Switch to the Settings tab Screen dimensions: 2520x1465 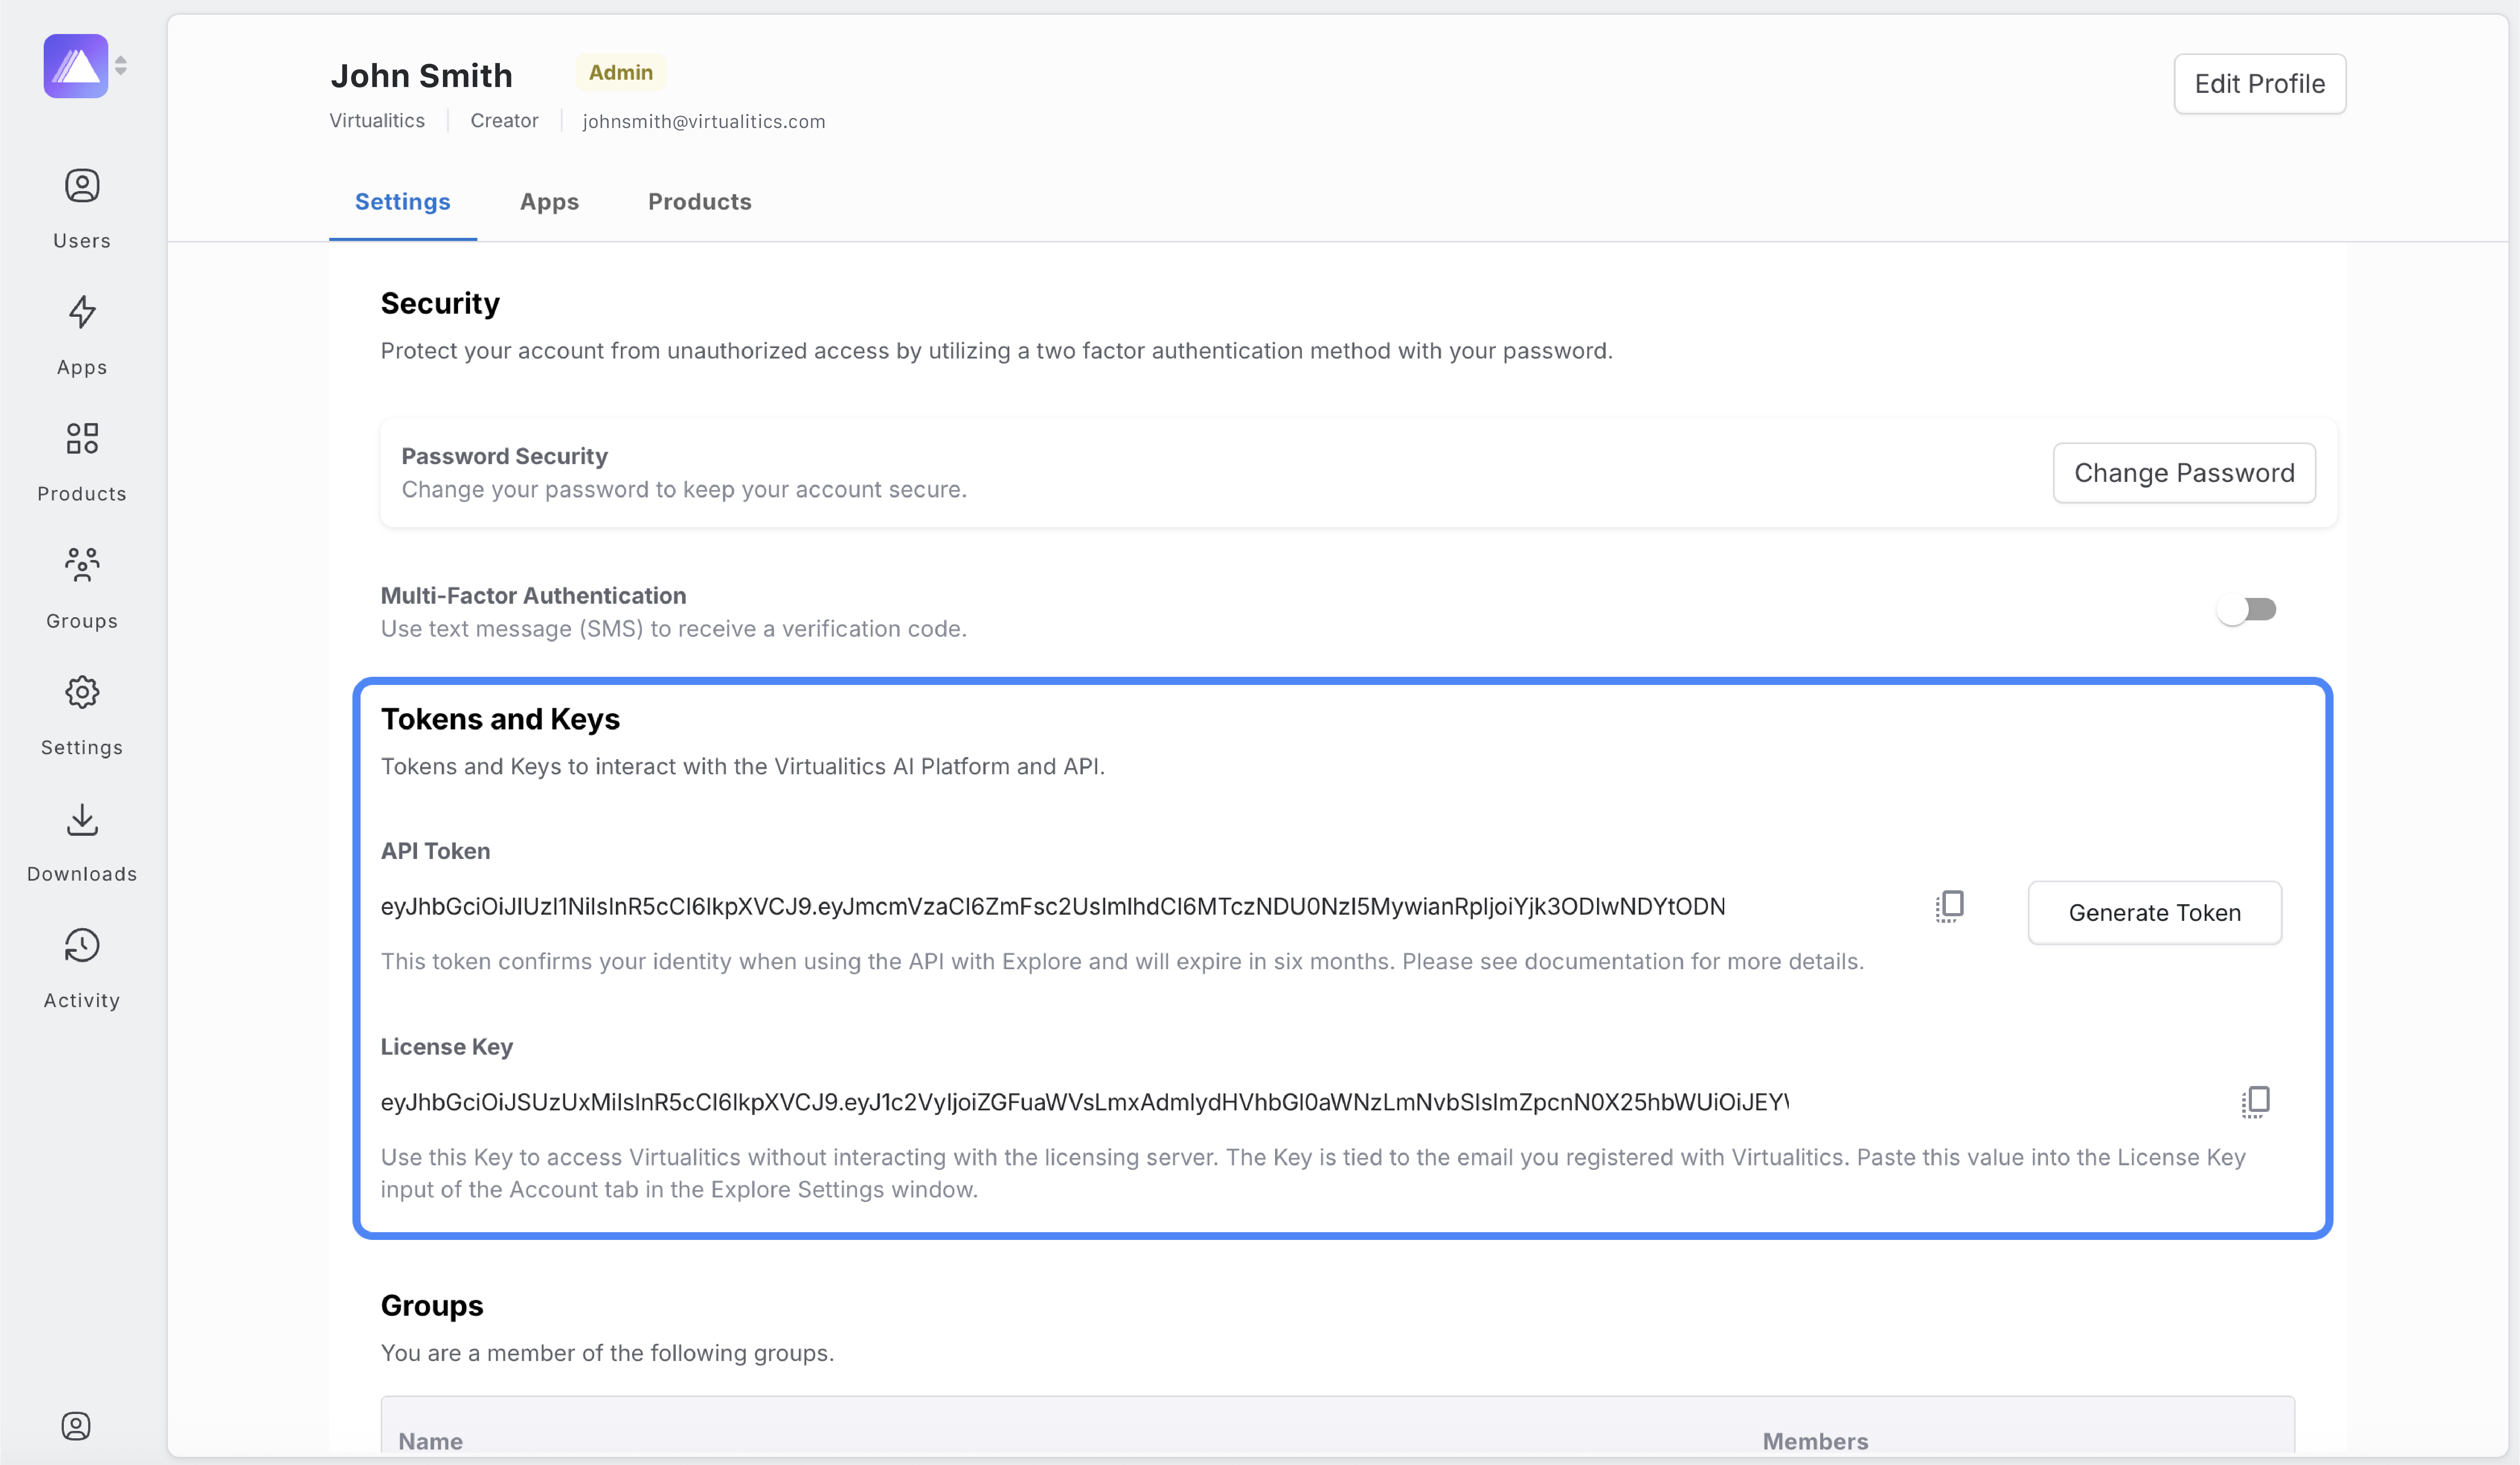(x=403, y=201)
